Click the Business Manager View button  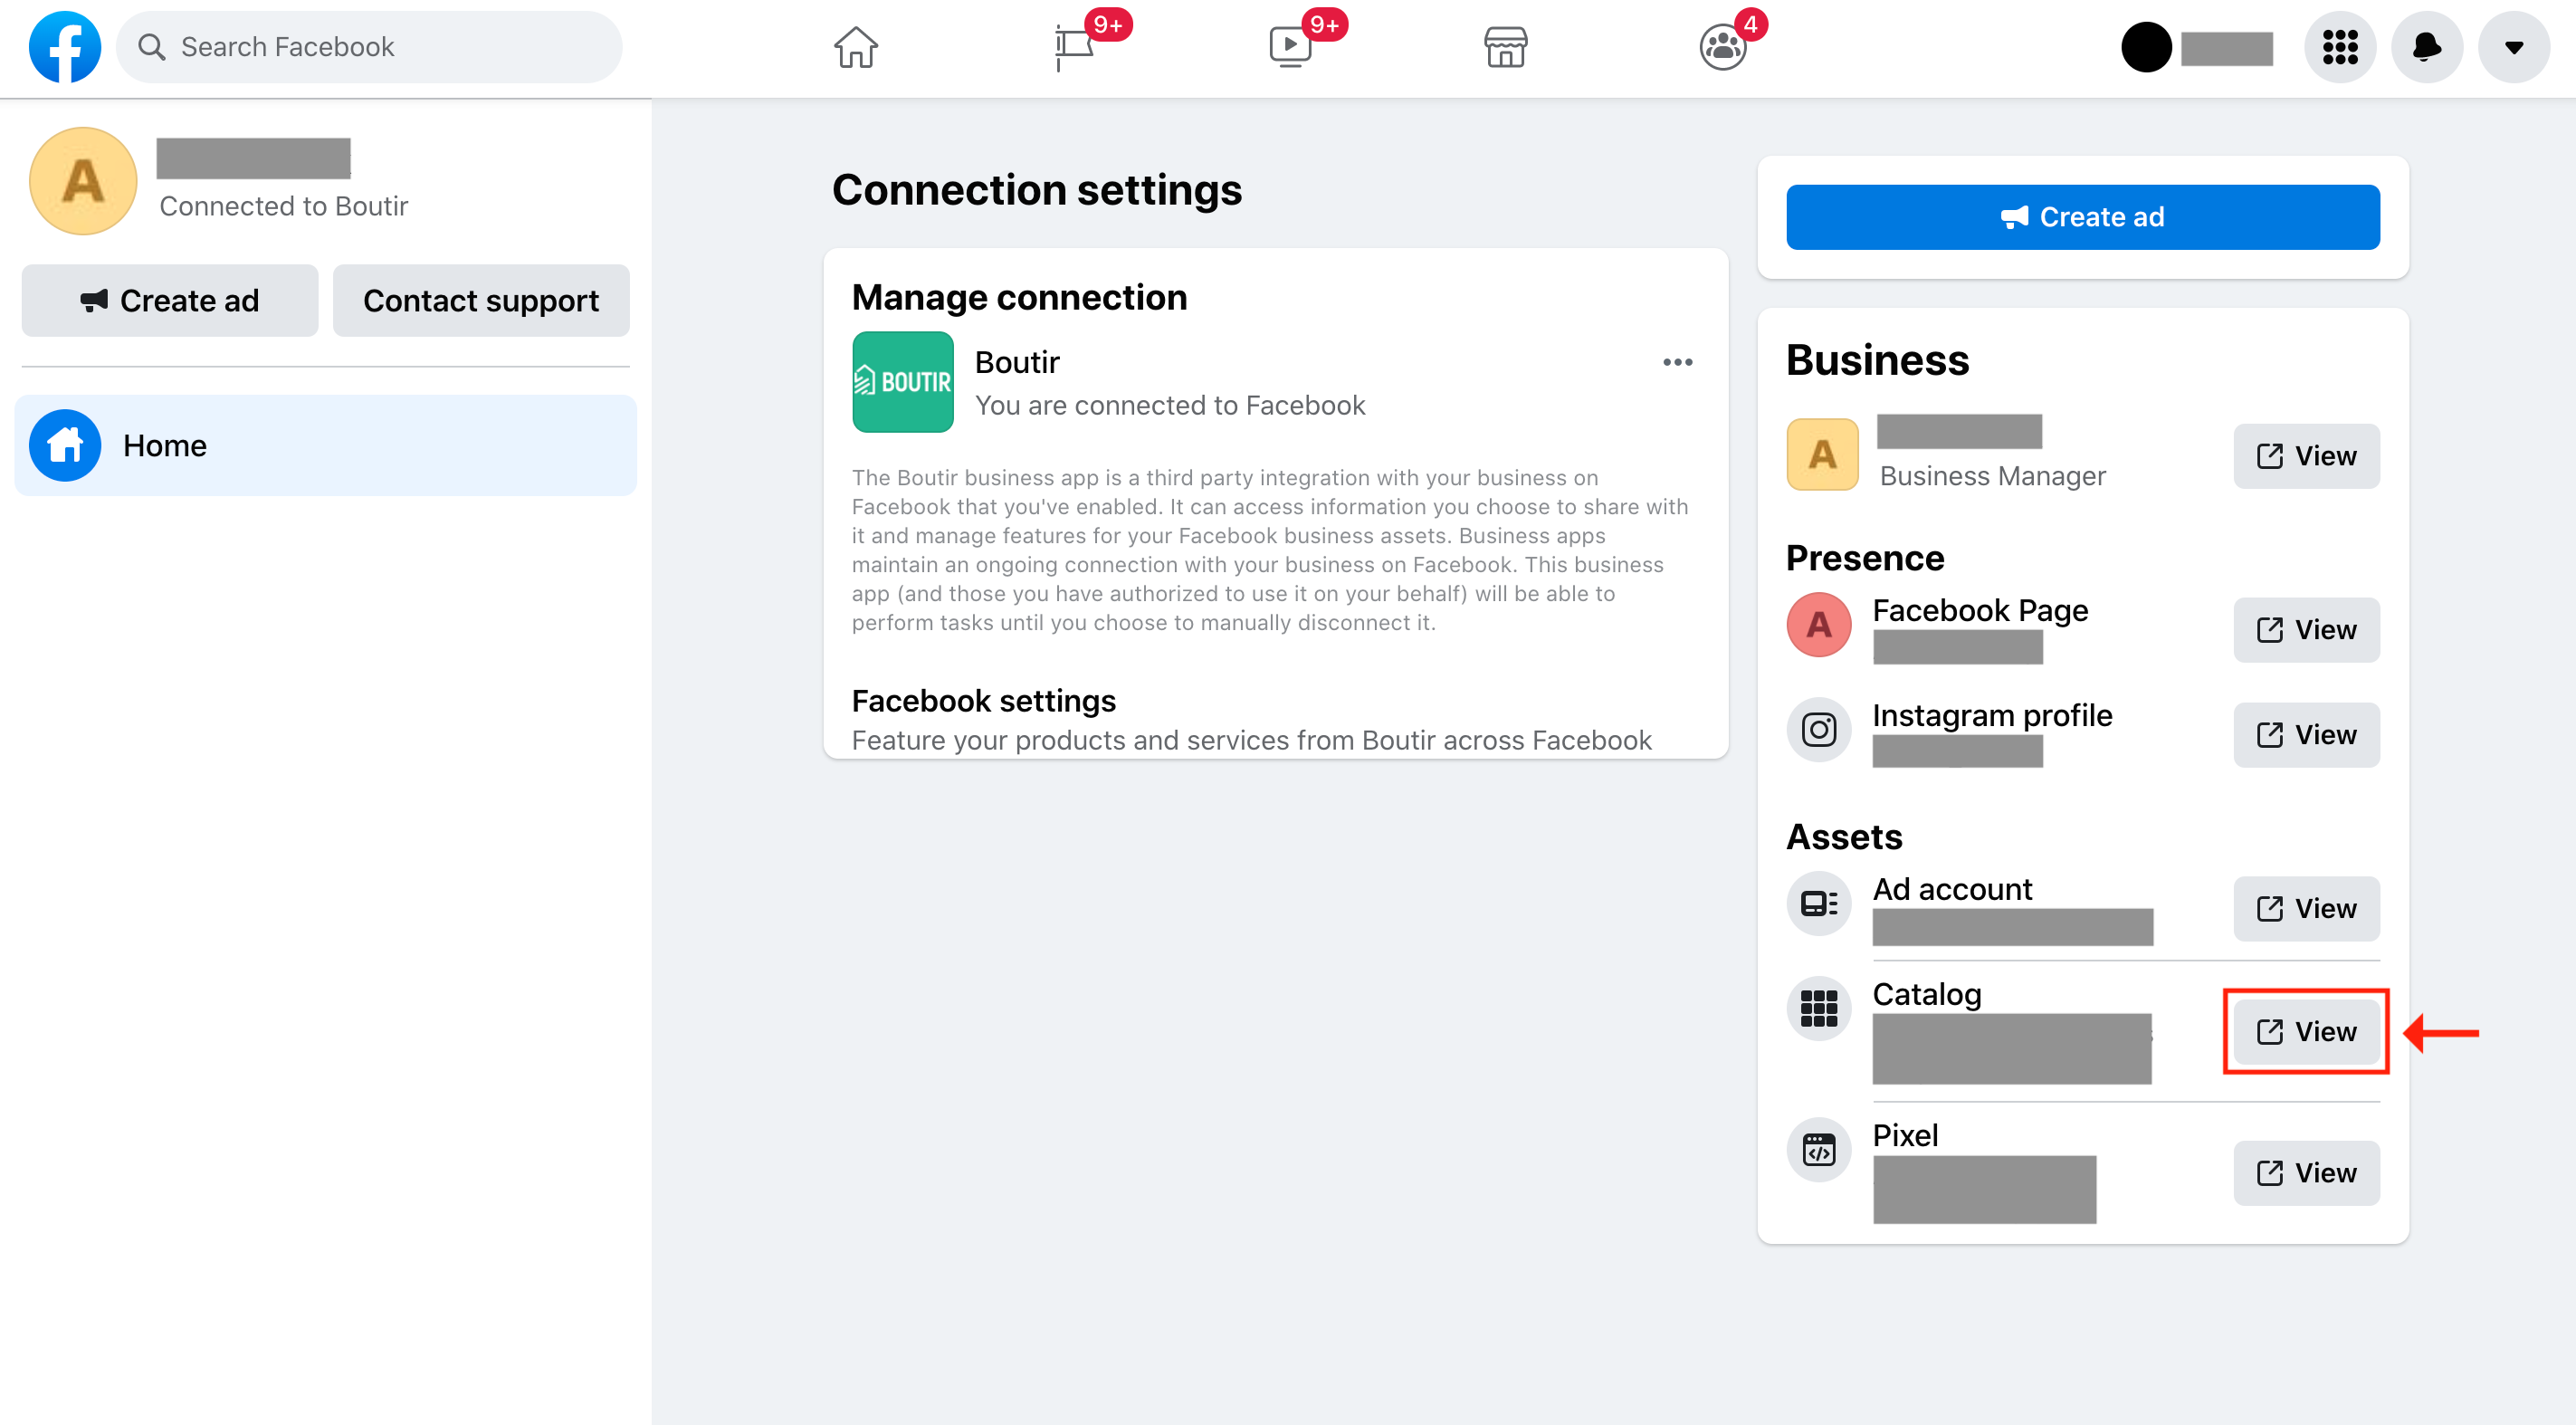coord(2304,454)
